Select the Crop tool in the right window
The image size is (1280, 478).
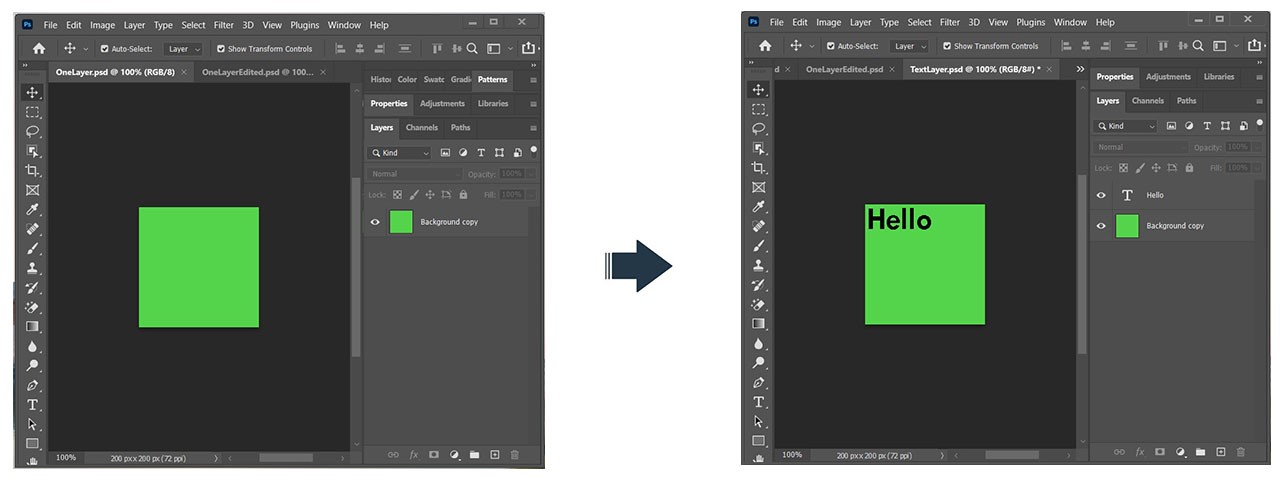tap(759, 167)
